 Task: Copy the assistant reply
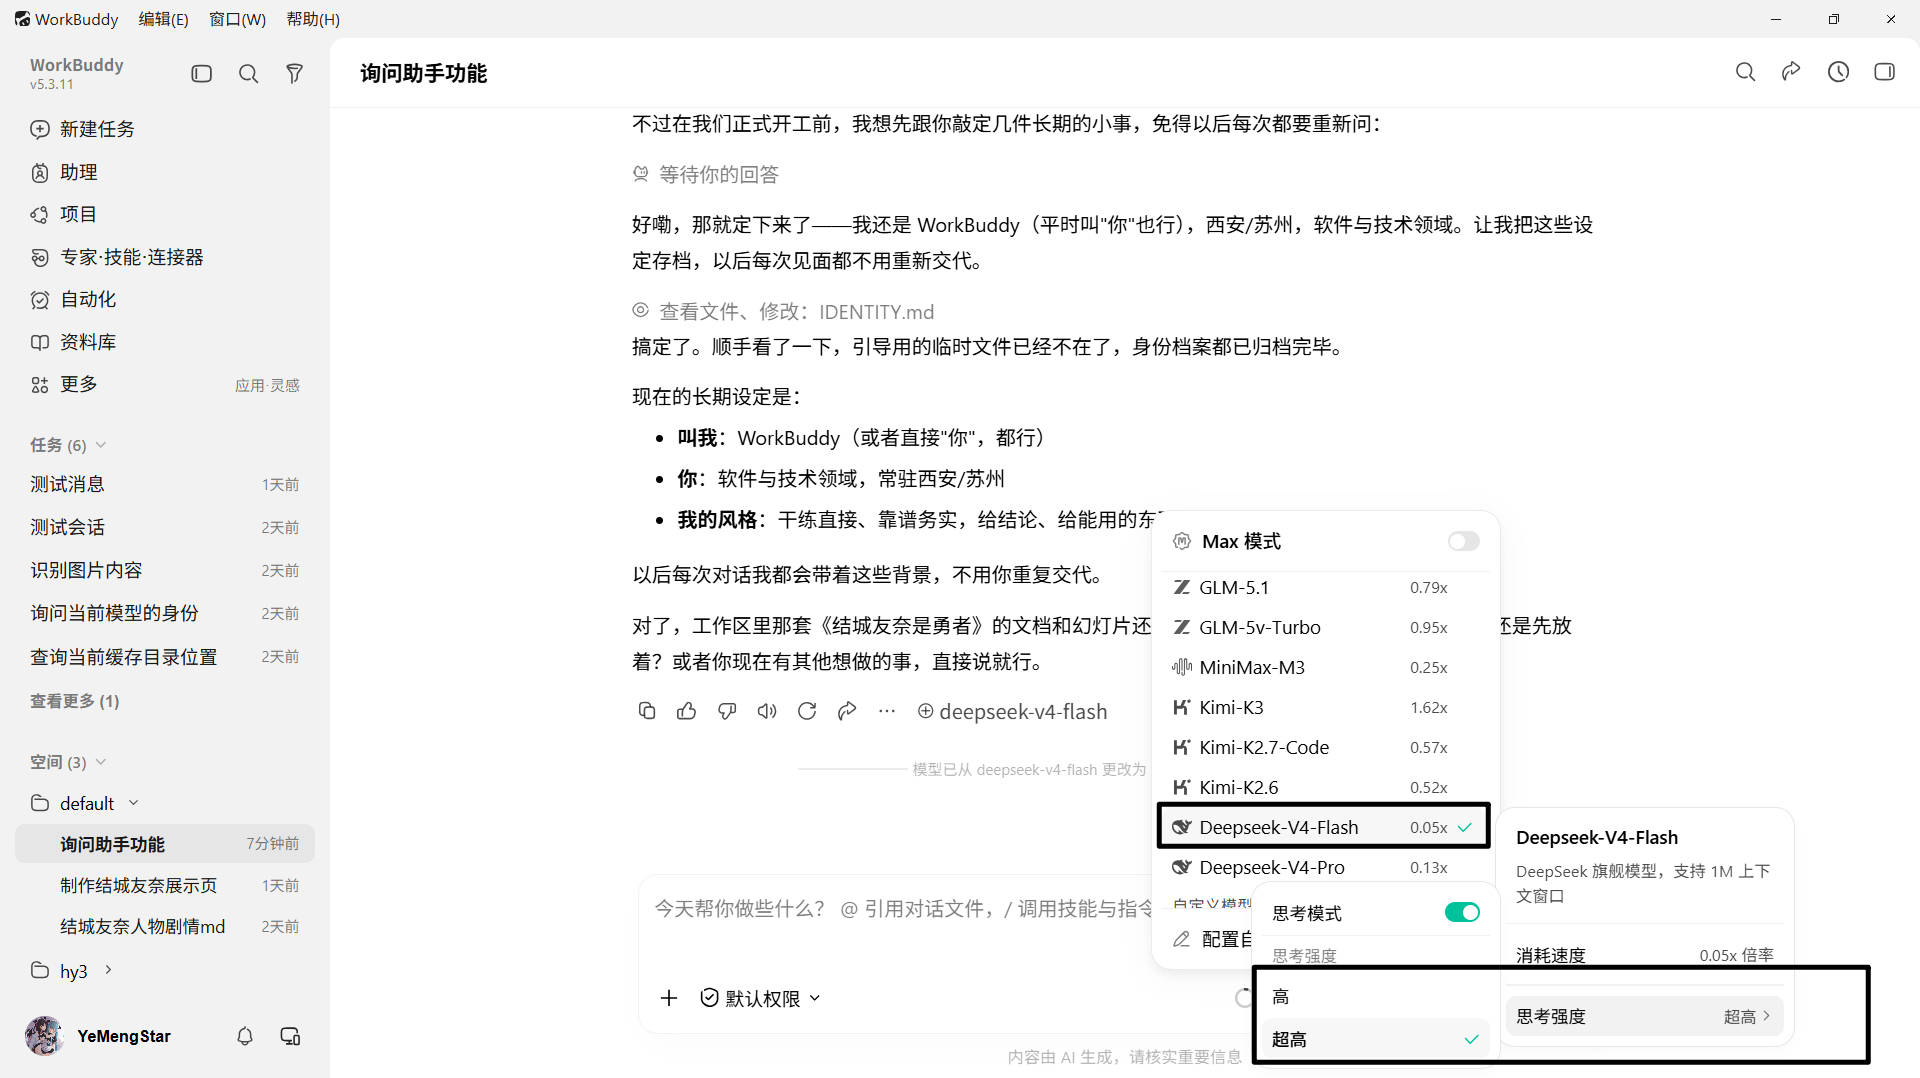point(647,711)
